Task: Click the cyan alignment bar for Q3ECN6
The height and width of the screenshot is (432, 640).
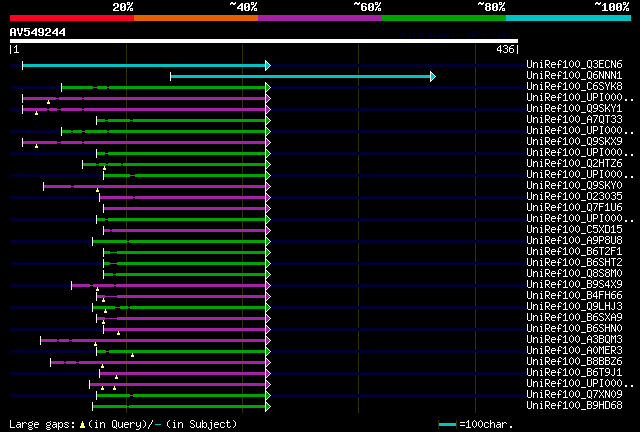Action: click(144, 65)
